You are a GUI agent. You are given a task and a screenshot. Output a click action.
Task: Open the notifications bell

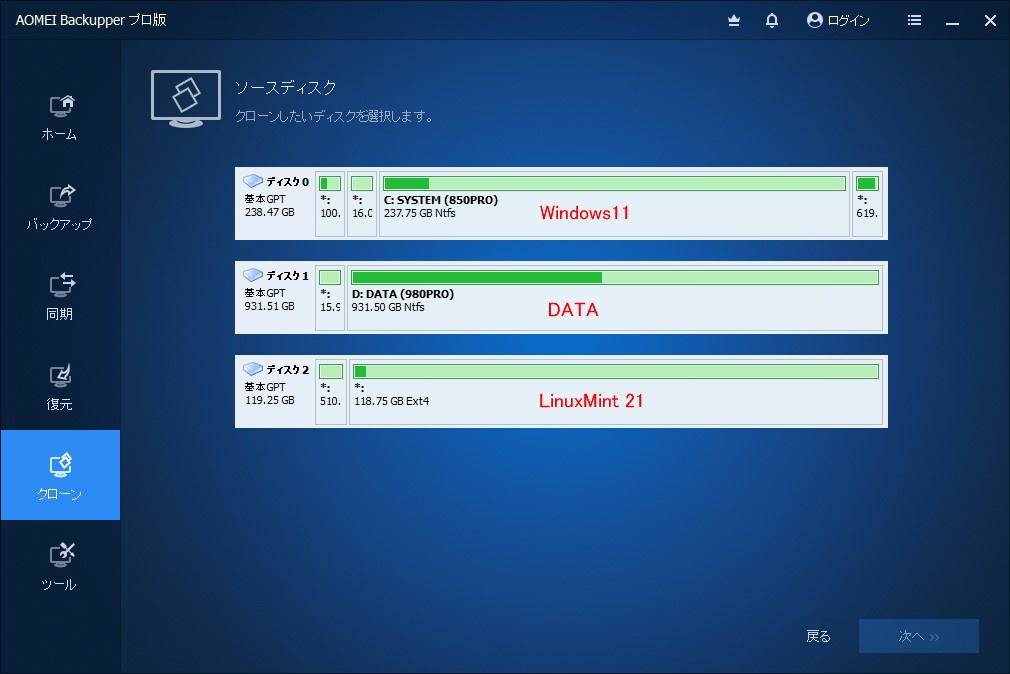[772, 21]
